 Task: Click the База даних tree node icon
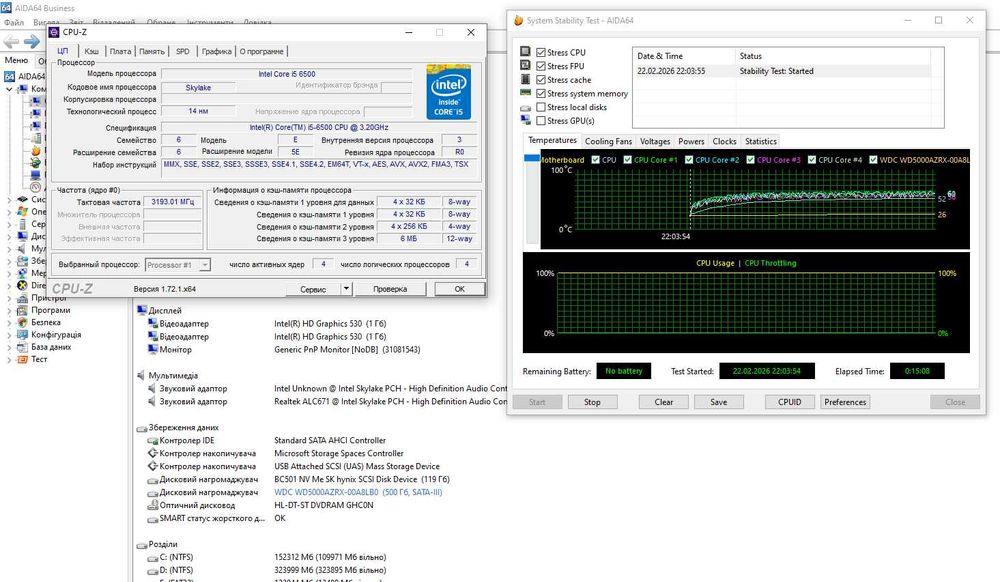coord(22,347)
